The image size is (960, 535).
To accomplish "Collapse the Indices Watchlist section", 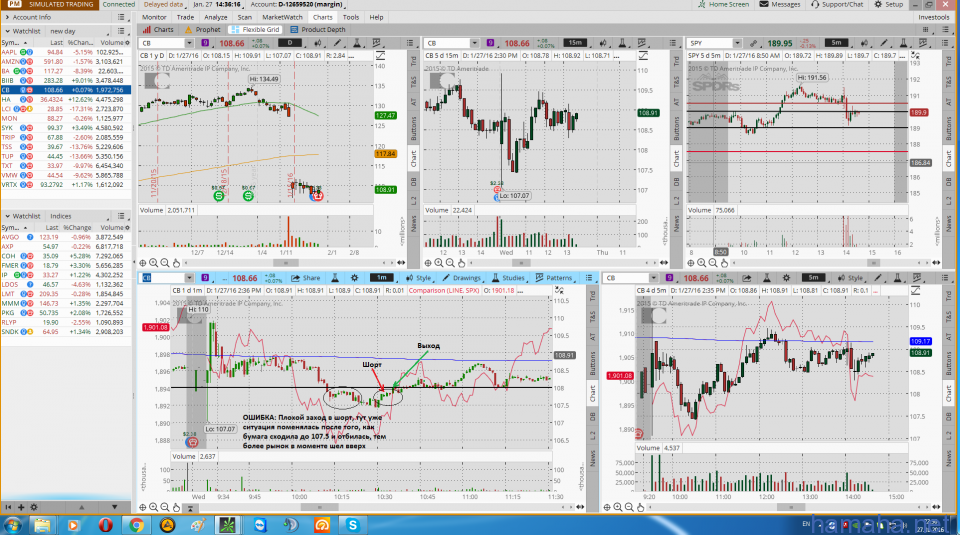I will tap(7, 216).
